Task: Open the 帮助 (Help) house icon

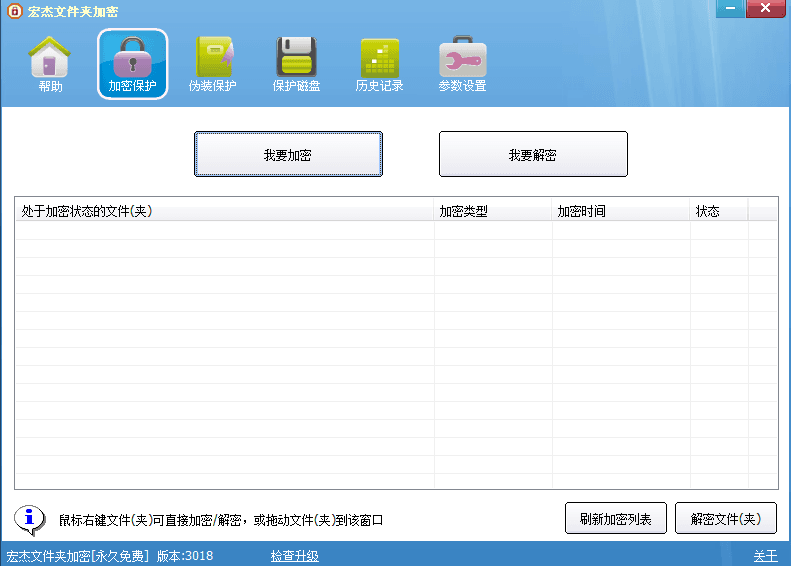Action: point(50,64)
